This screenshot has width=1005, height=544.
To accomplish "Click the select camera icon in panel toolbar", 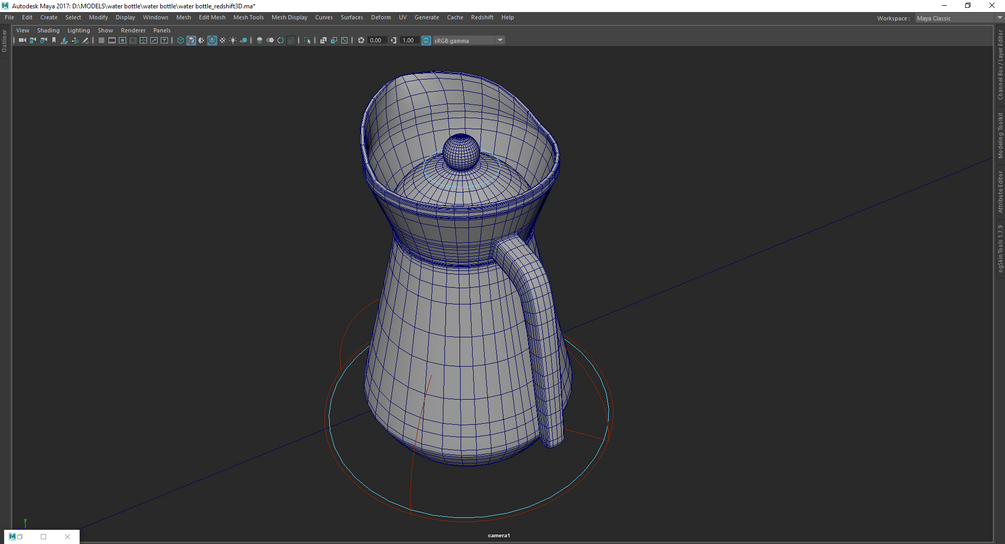I will [x=22, y=40].
